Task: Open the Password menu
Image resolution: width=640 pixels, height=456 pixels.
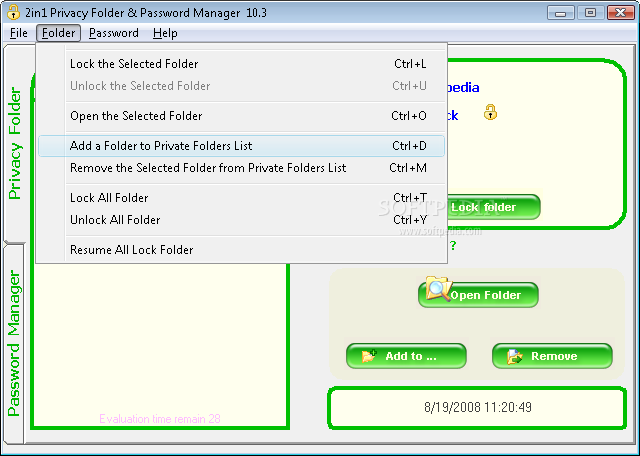Action: tap(113, 33)
